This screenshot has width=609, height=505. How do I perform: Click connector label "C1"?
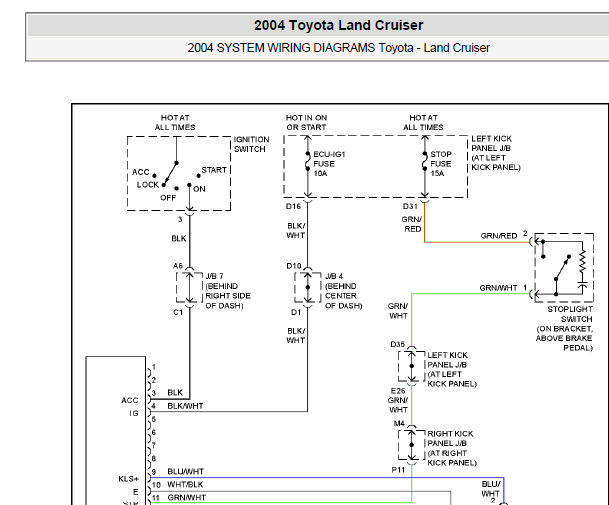(x=178, y=312)
